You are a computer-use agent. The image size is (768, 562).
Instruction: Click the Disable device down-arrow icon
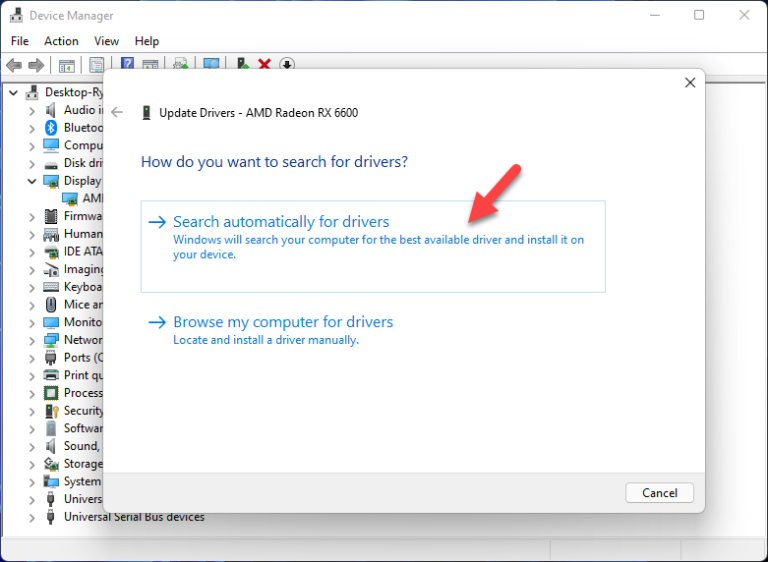(x=287, y=64)
